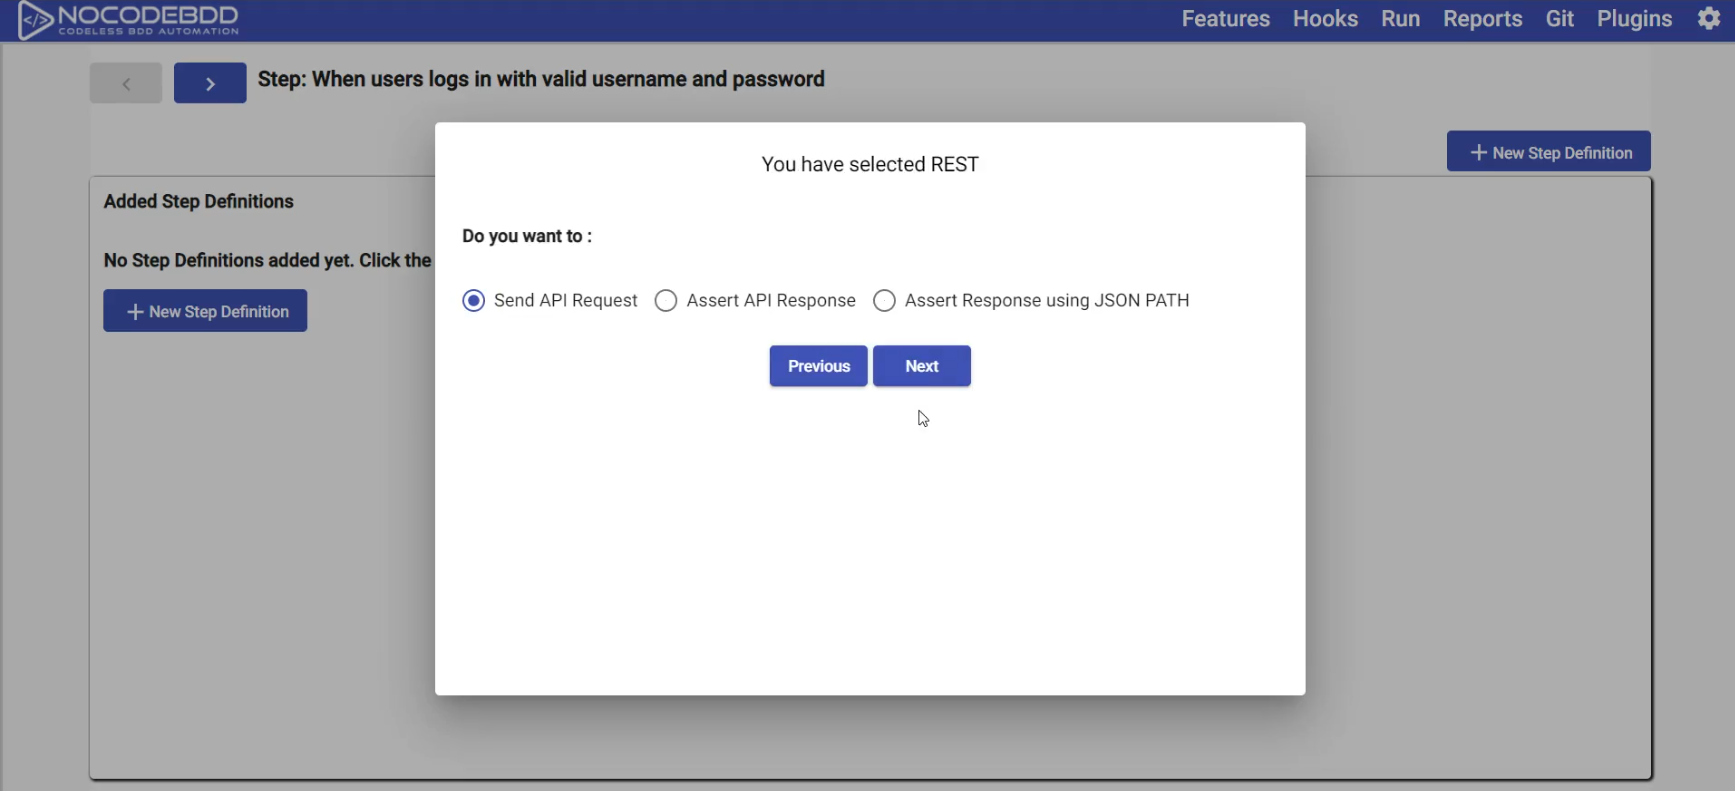Image resolution: width=1735 pixels, height=791 pixels.
Task: Open the Git menu
Action: pos(1559,18)
